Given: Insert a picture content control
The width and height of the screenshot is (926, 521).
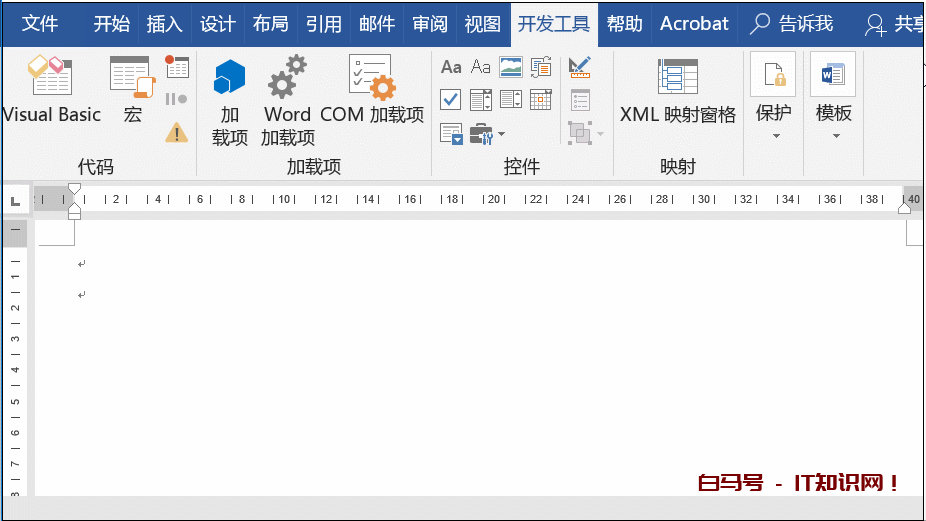Looking at the screenshot, I should (511, 67).
